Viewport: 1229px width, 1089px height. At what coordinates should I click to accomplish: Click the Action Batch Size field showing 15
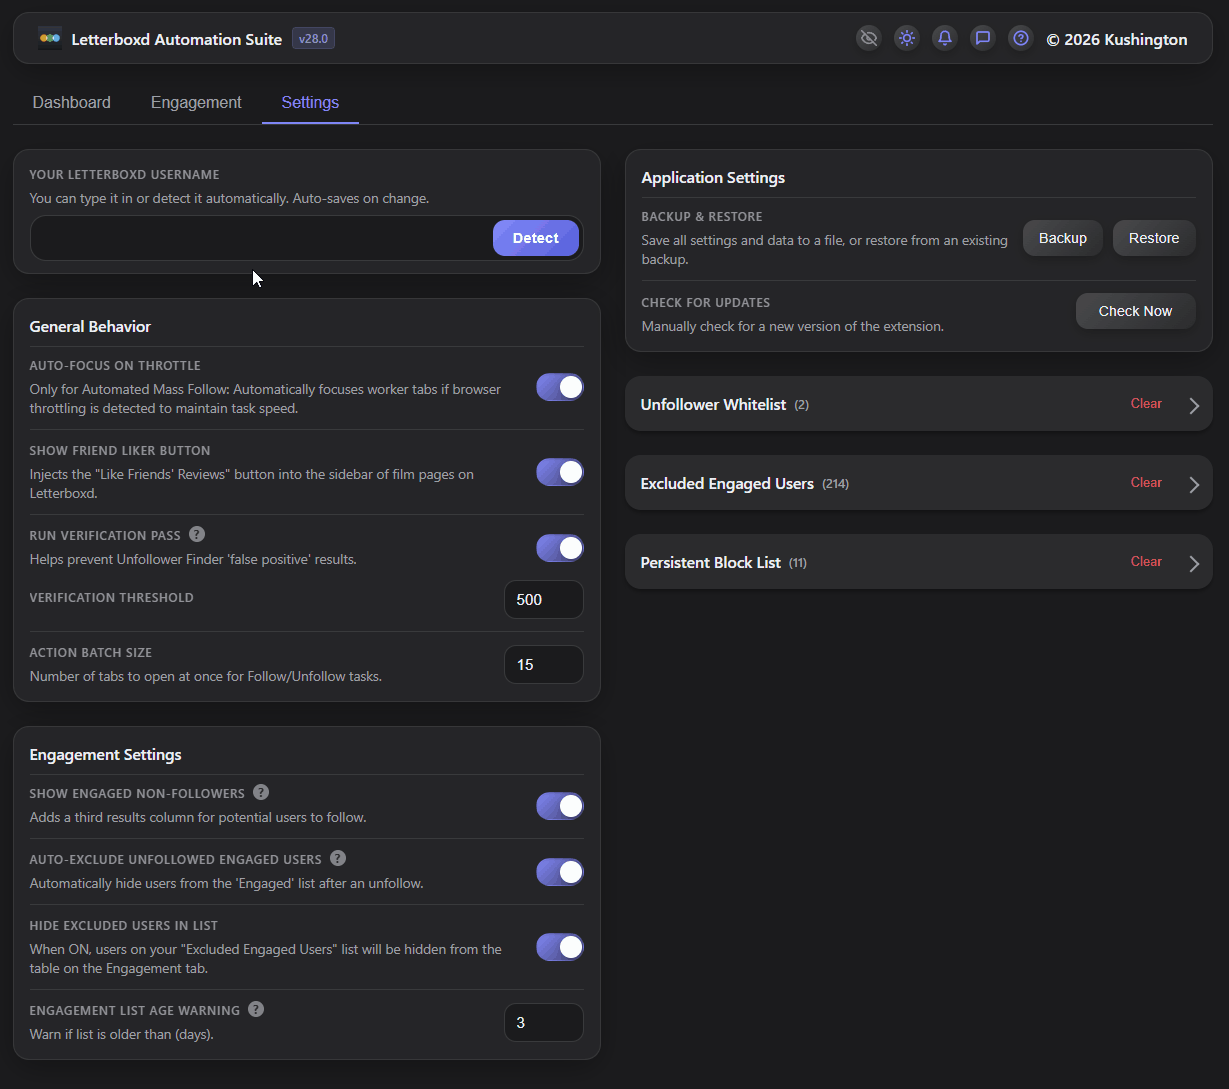click(544, 664)
